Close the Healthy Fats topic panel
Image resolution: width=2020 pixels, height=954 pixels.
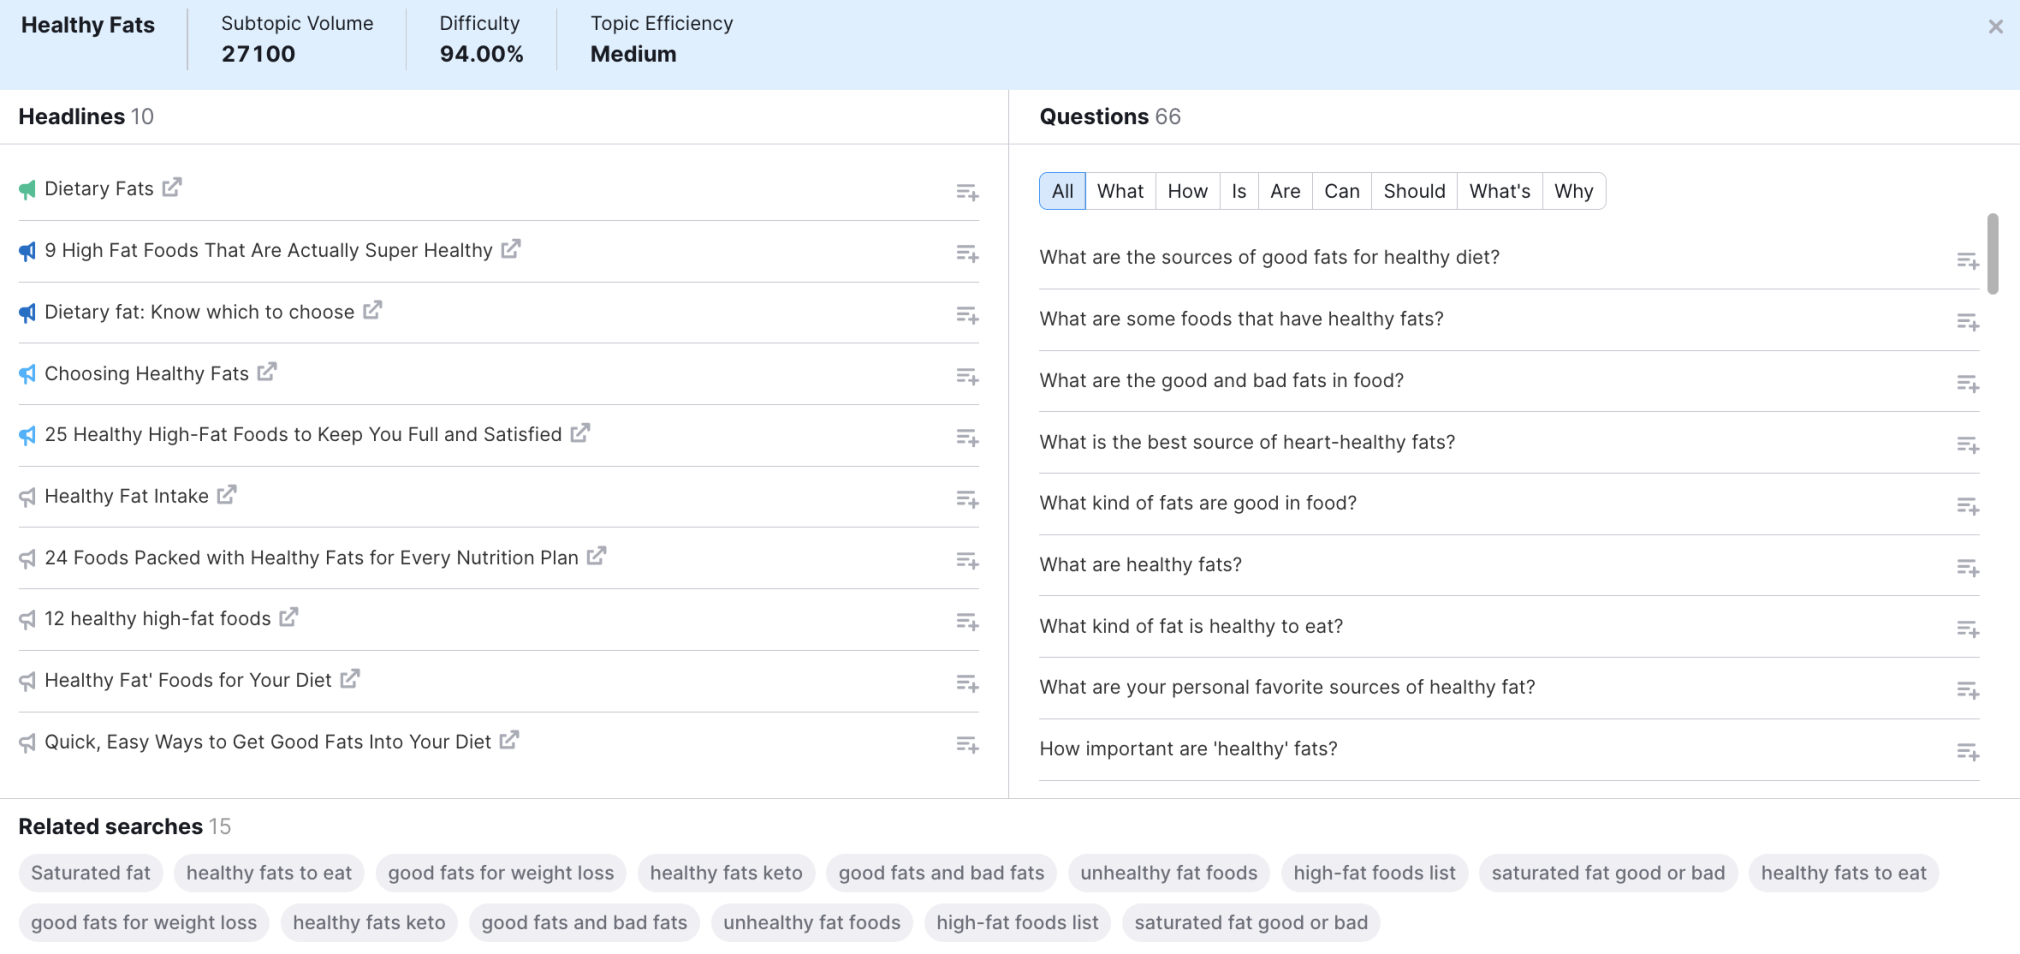point(1995,27)
